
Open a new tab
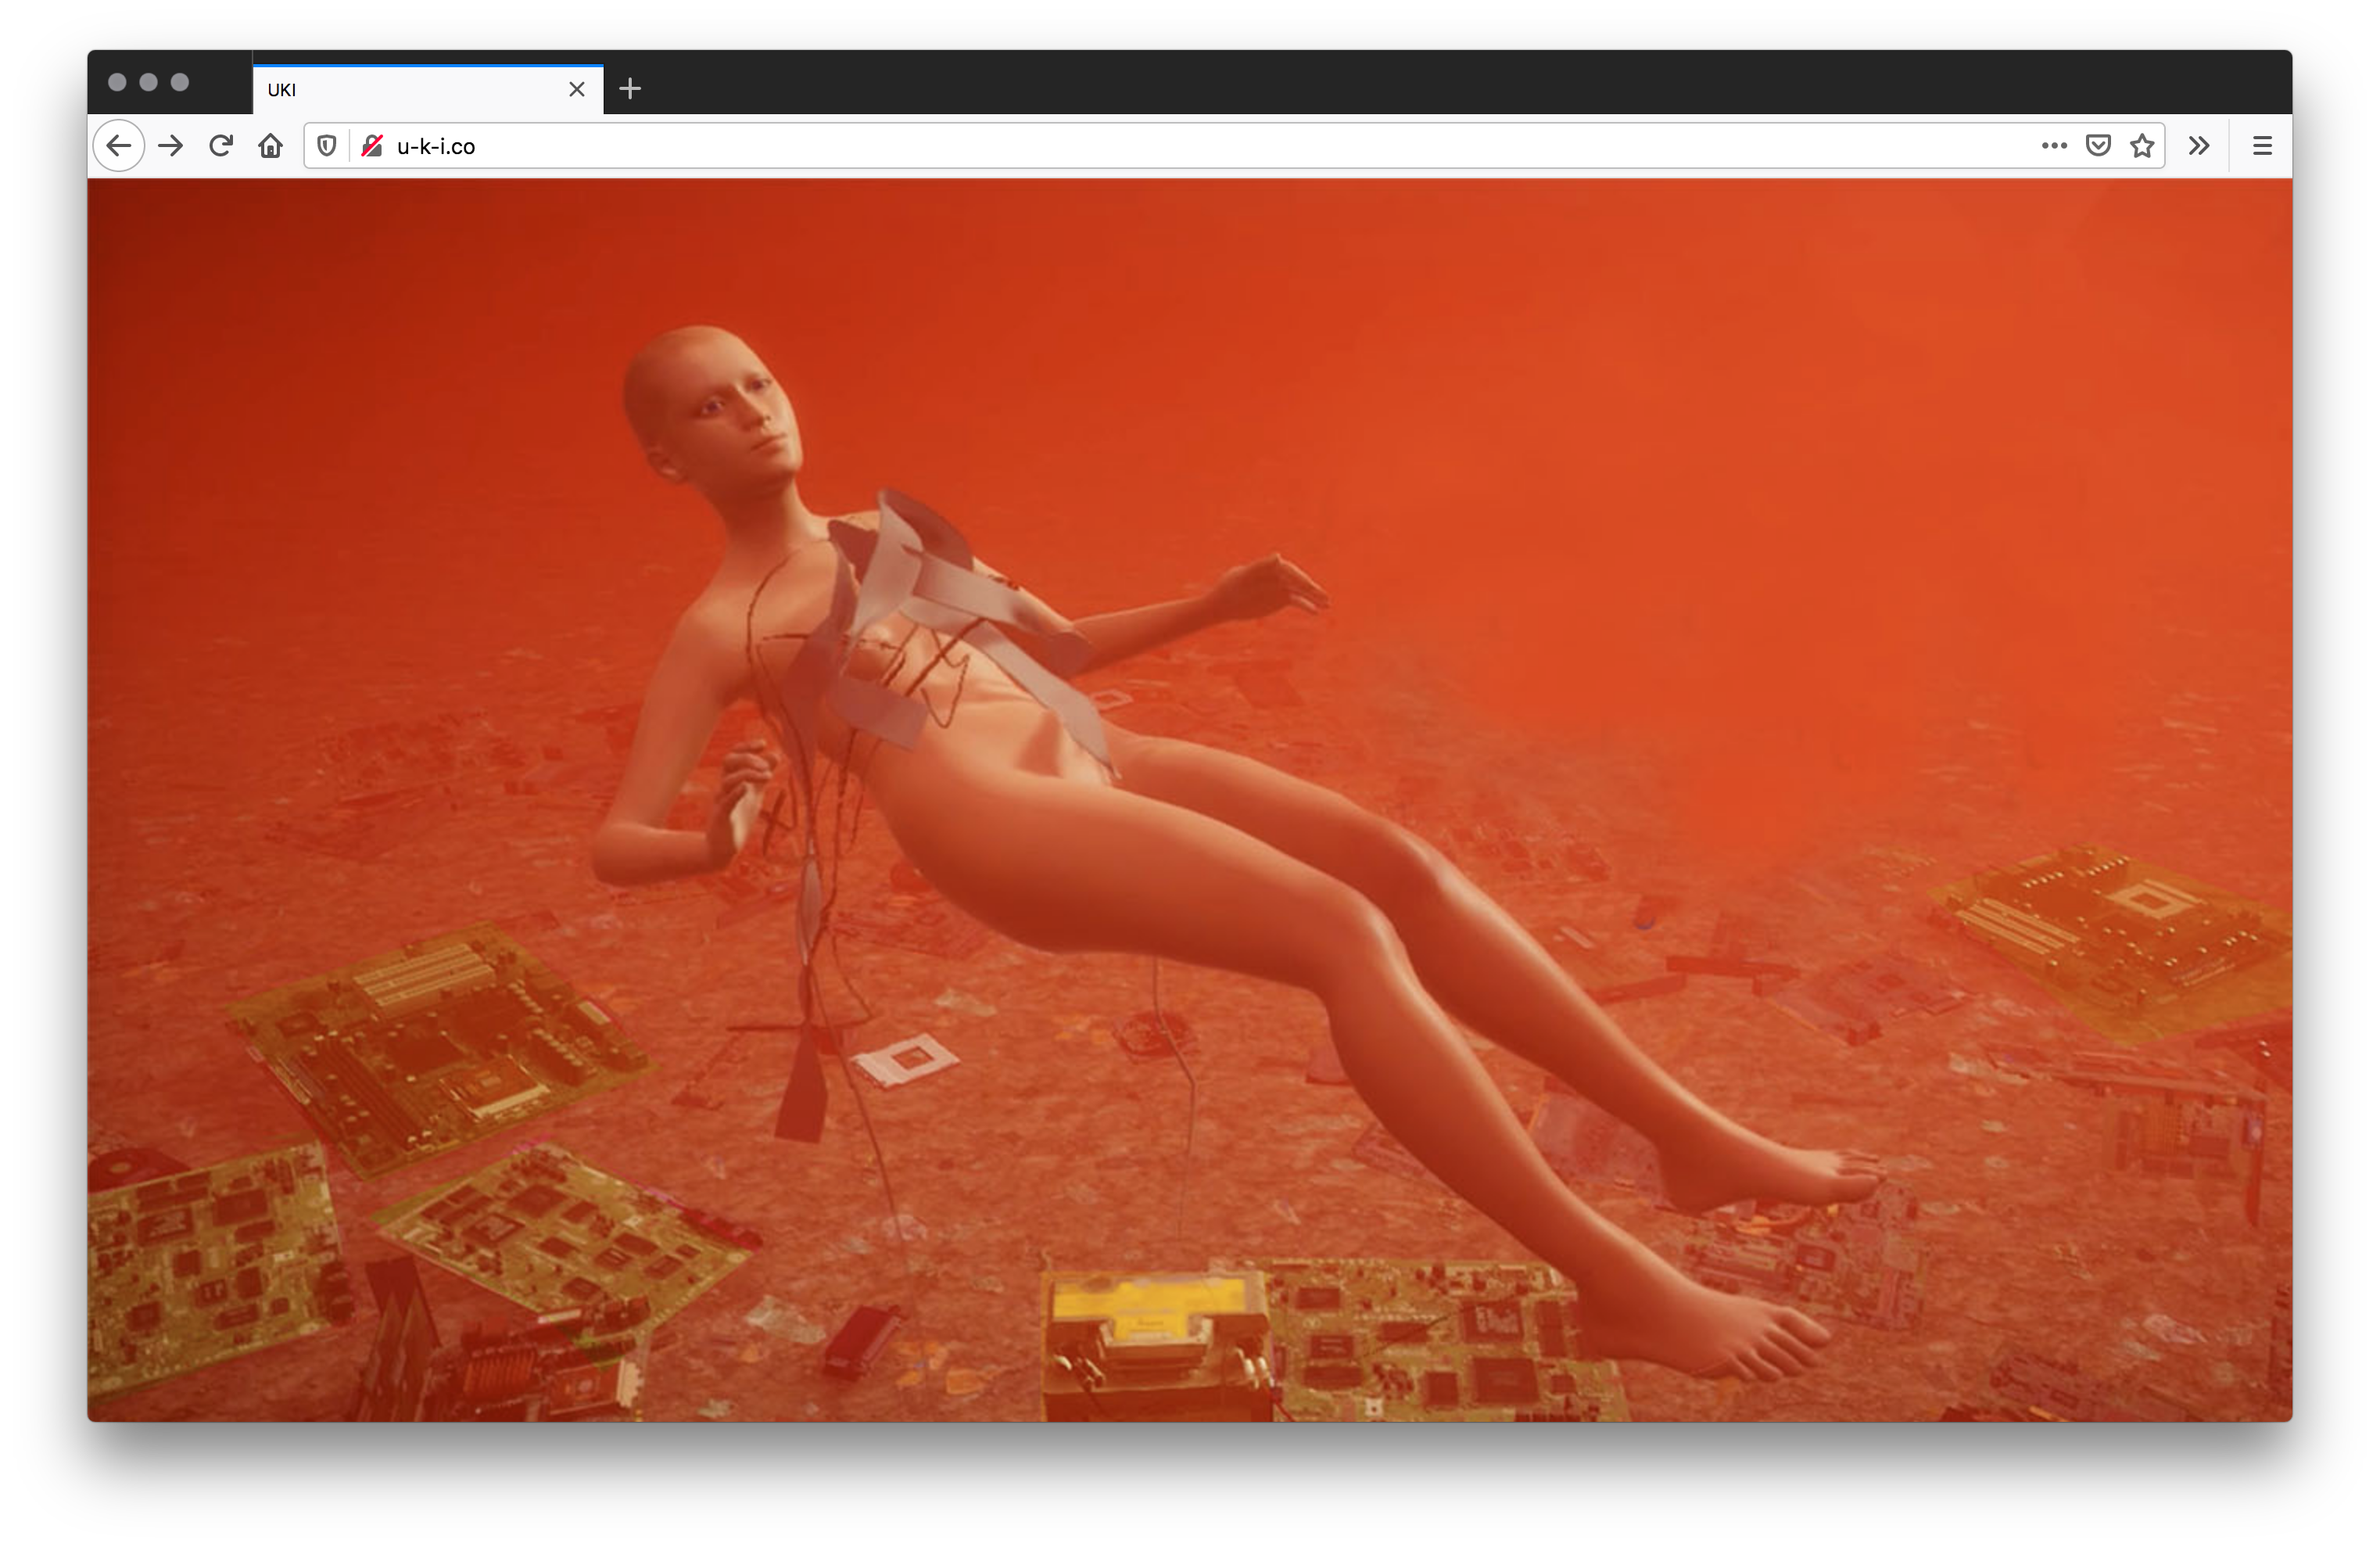point(630,89)
